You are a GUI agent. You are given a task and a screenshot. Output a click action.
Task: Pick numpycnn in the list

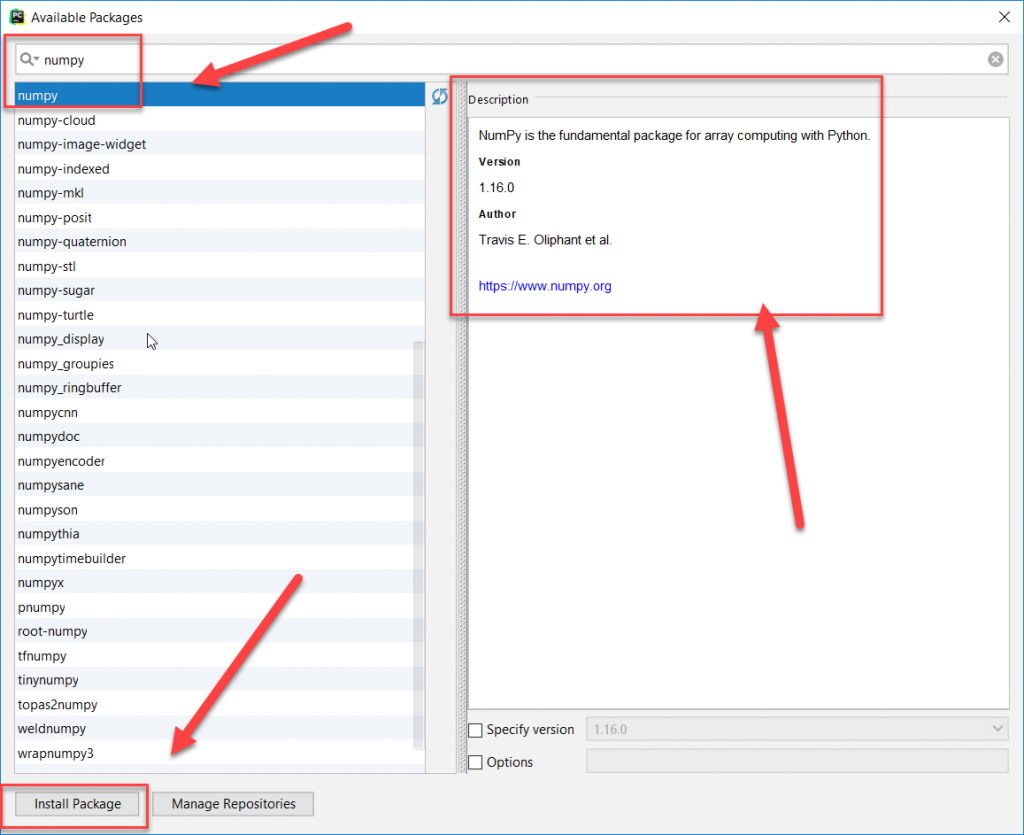tap(220, 413)
